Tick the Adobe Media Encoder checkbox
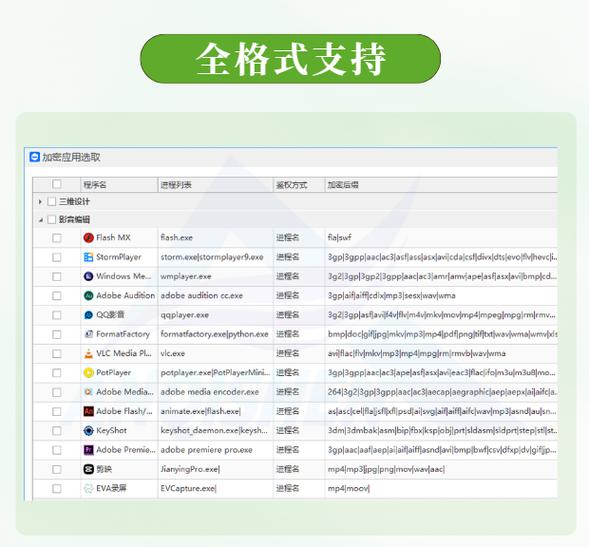The height and width of the screenshot is (547, 589). pyautogui.click(x=57, y=392)
